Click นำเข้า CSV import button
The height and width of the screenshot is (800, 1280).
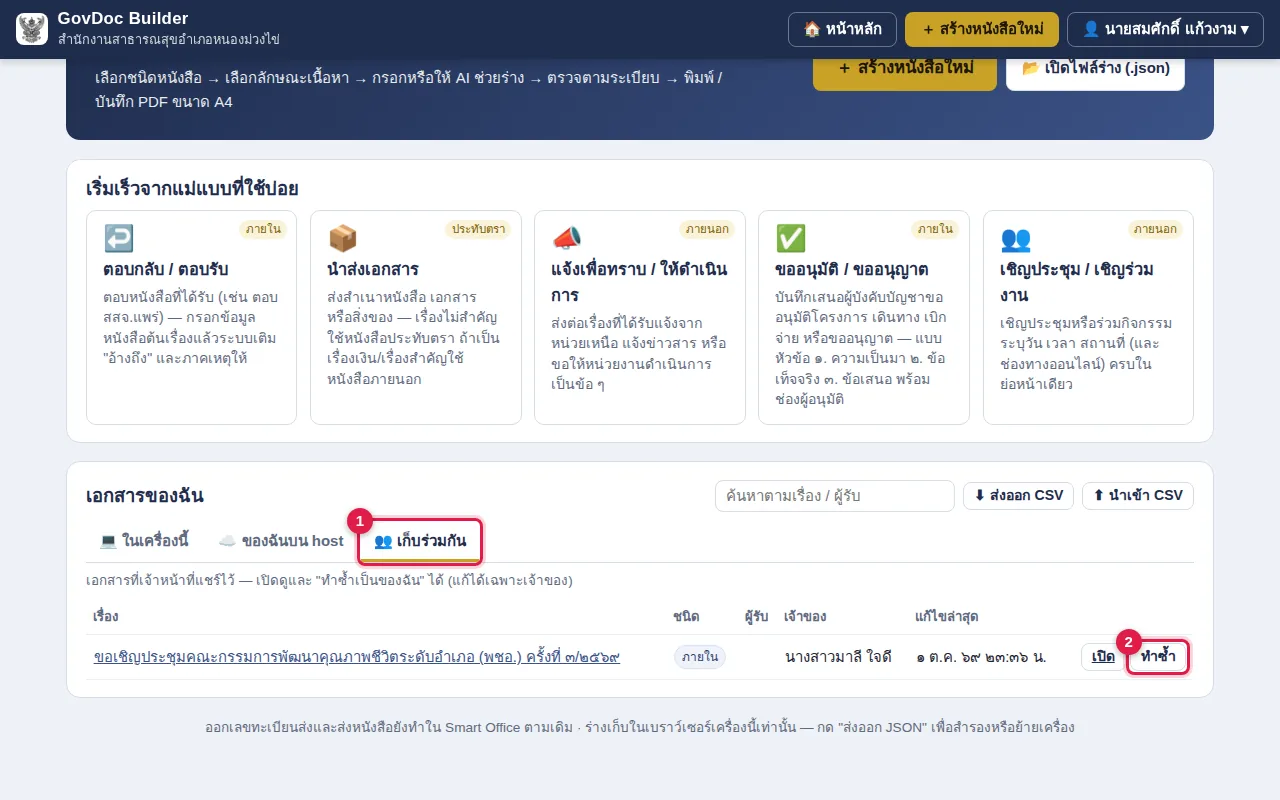click(x=1138, y=496)
